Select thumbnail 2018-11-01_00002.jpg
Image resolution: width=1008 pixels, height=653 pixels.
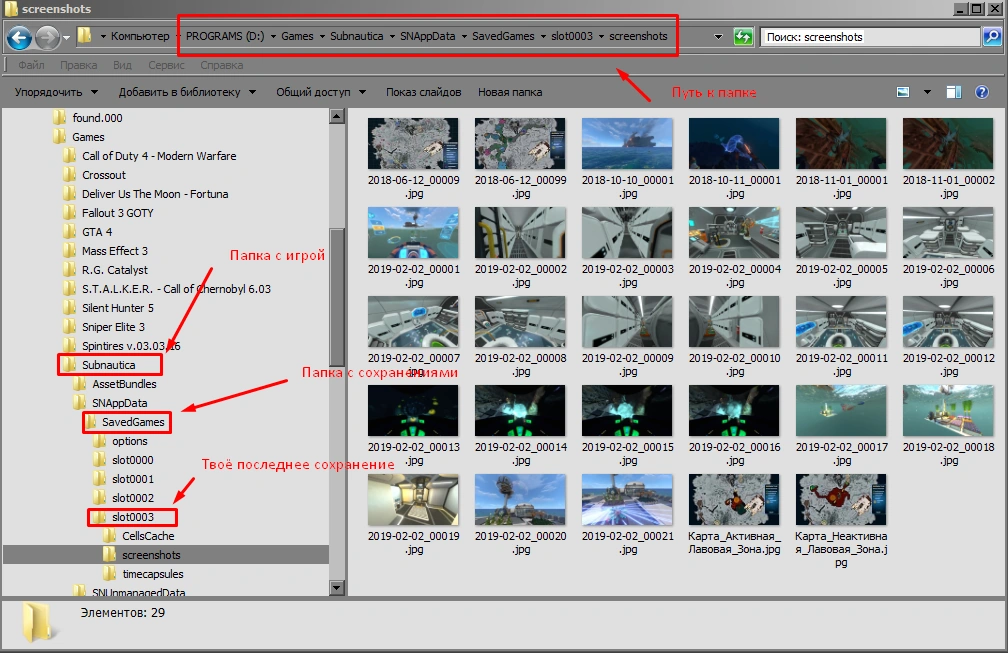[x=948, y=144]
